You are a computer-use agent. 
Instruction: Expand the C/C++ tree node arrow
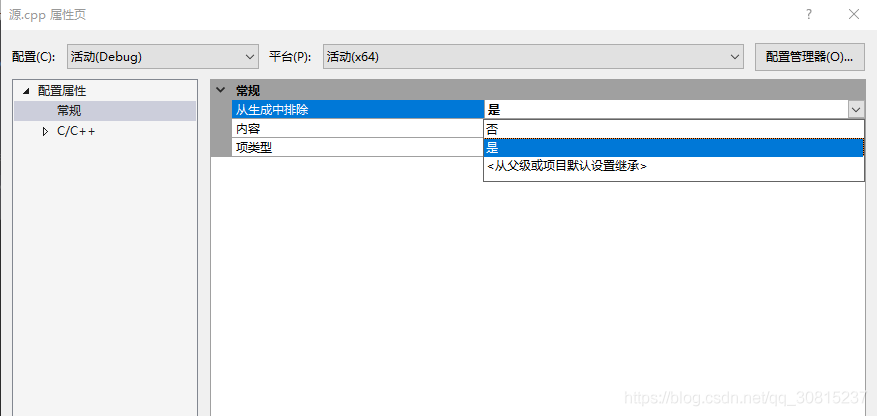(46, 131)
